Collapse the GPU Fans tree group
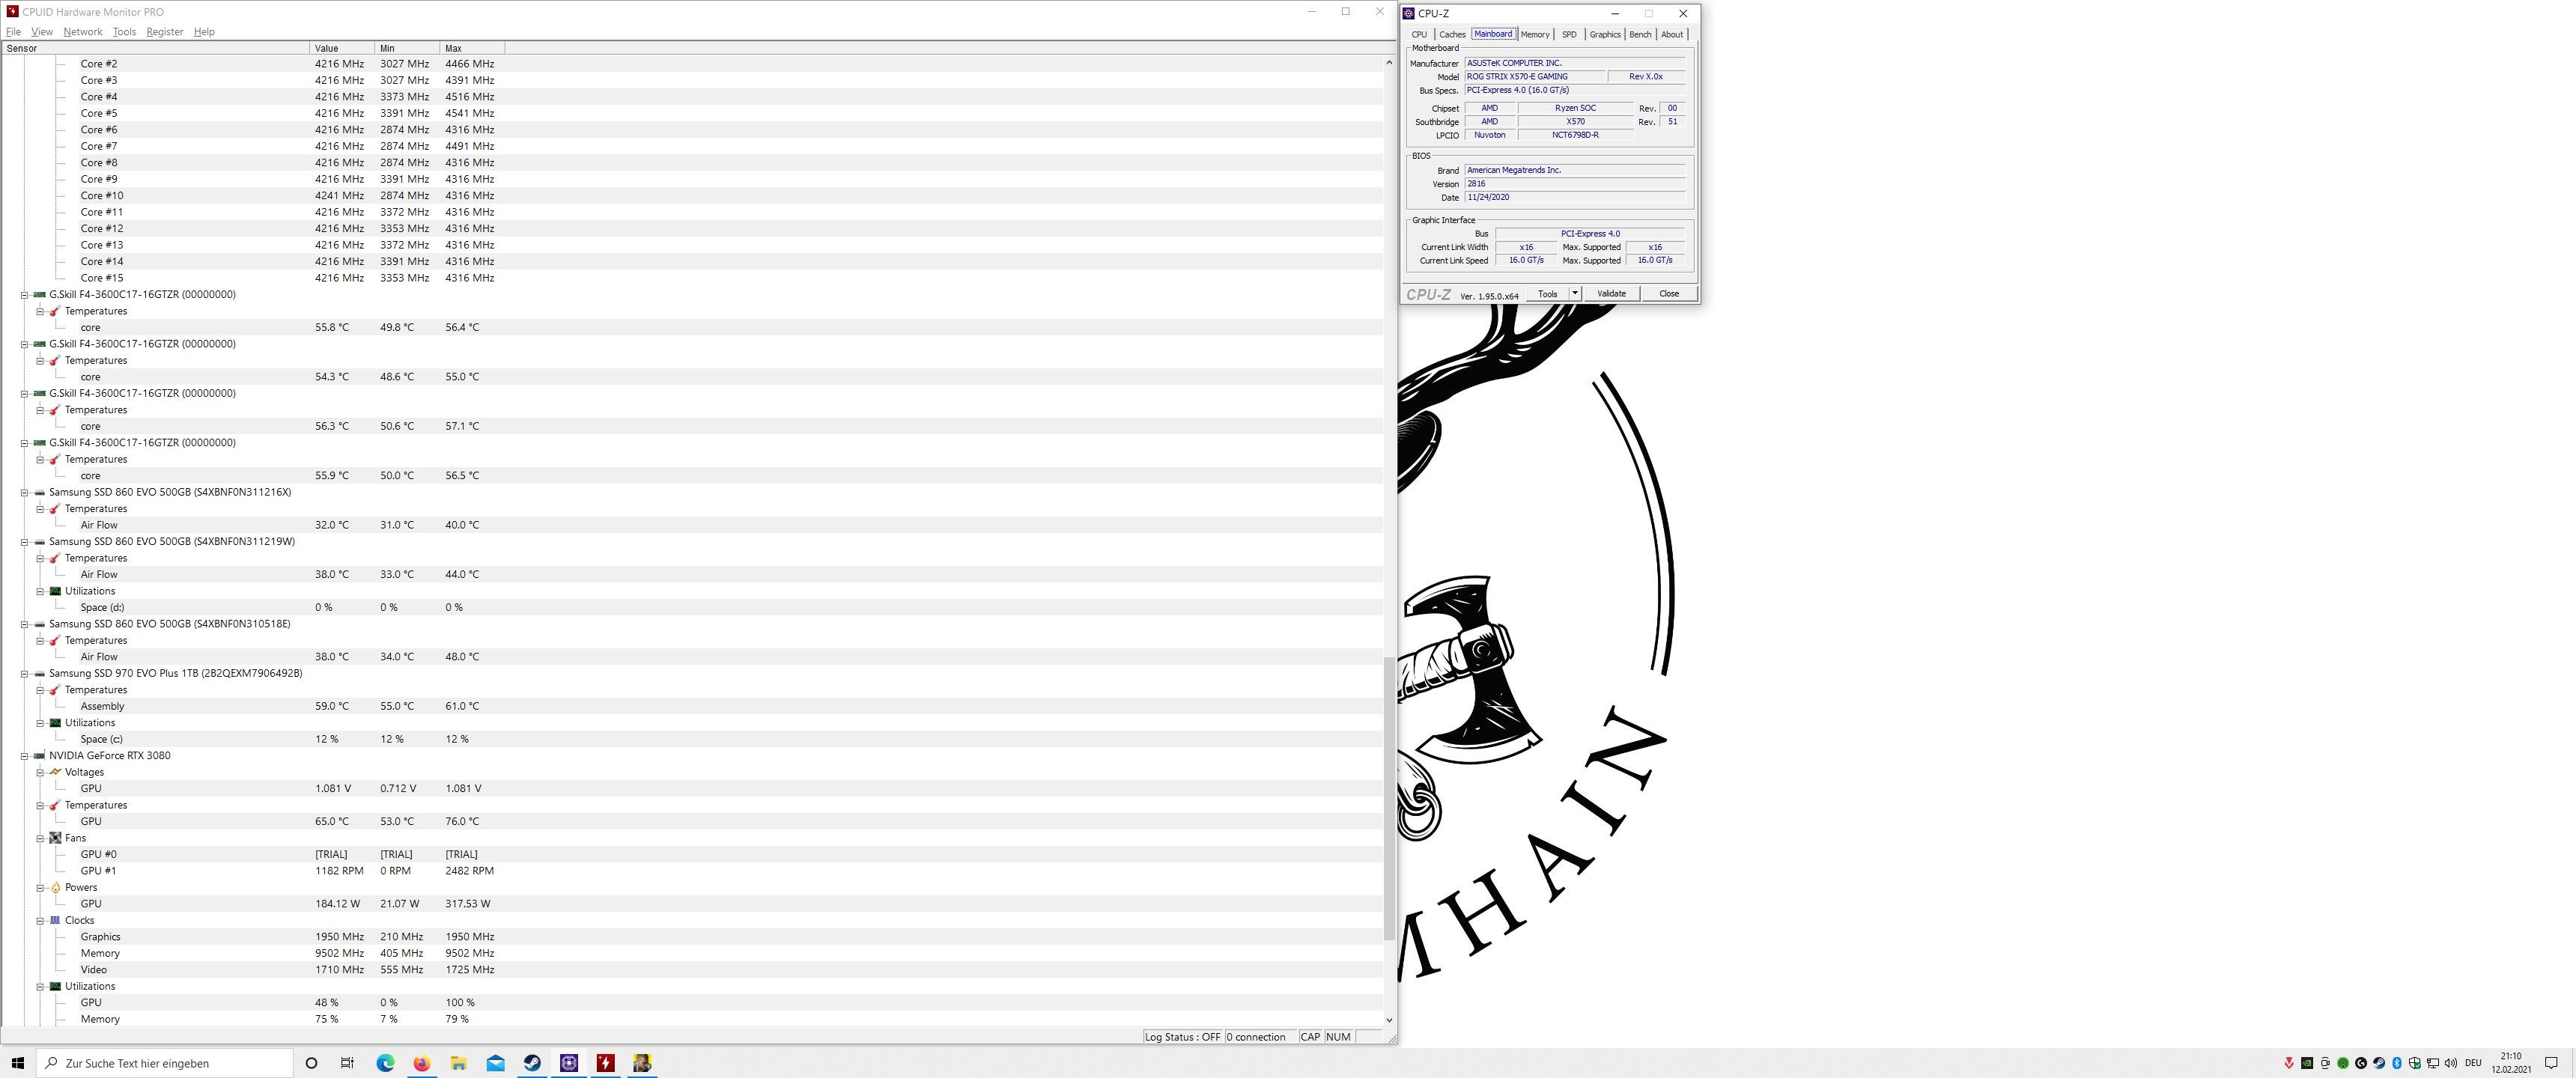 [40, 838]
